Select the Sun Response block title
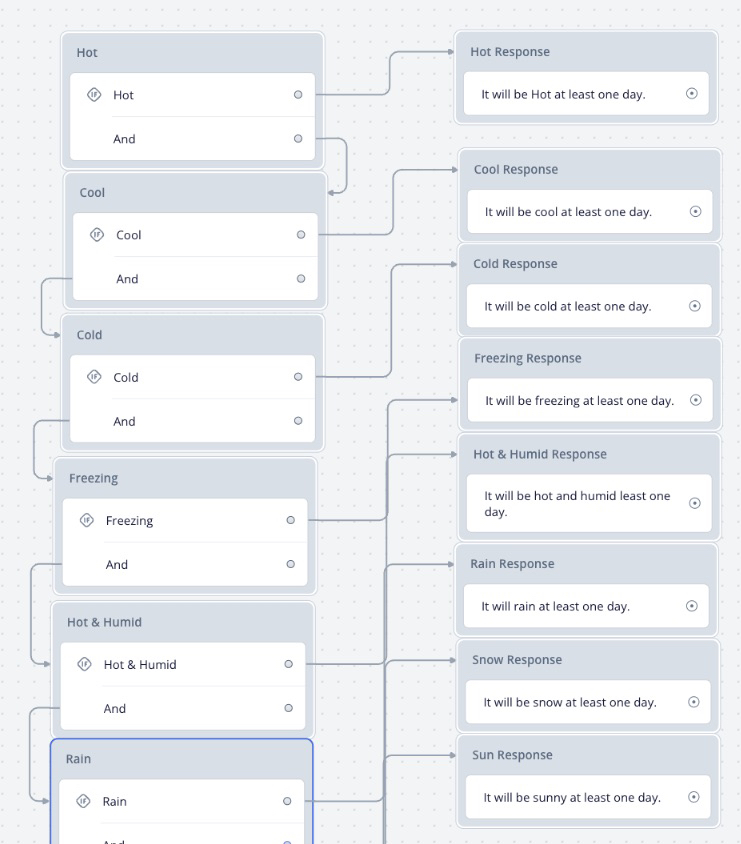Screen dimensions: 741x844 click(512, 755)
